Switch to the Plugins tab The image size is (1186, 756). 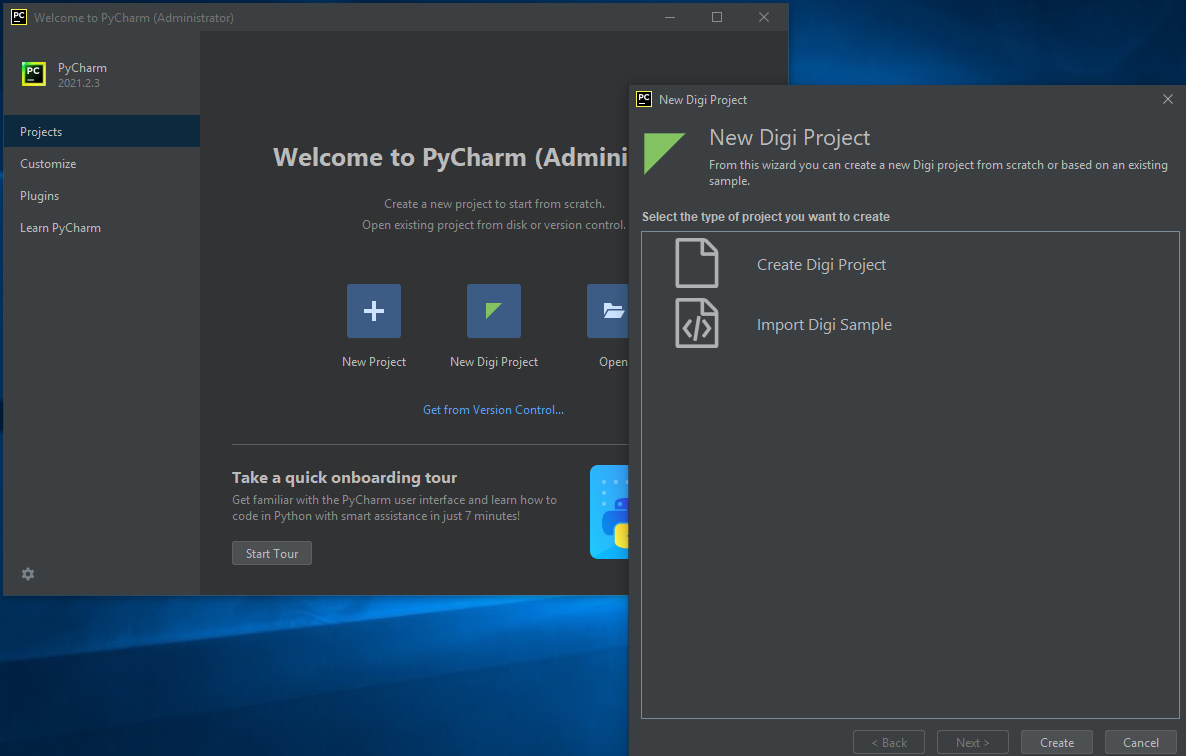point(101,196)
